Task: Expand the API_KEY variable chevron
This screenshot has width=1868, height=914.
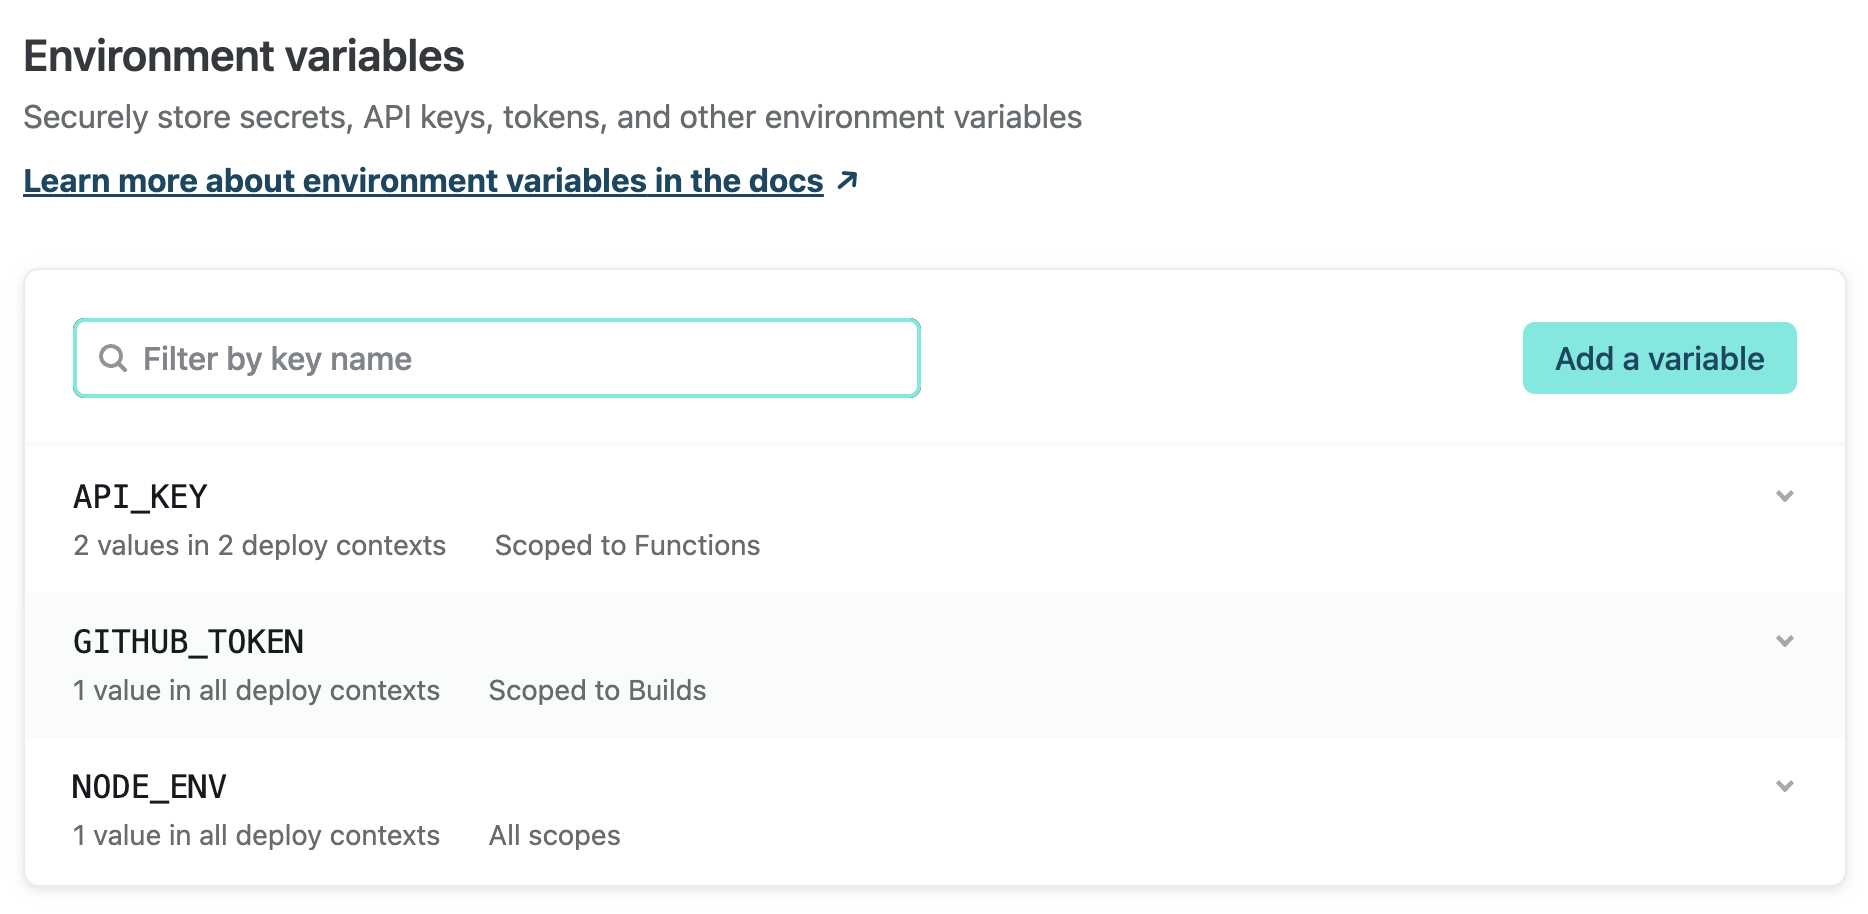Action: (x=1784, y=496)
